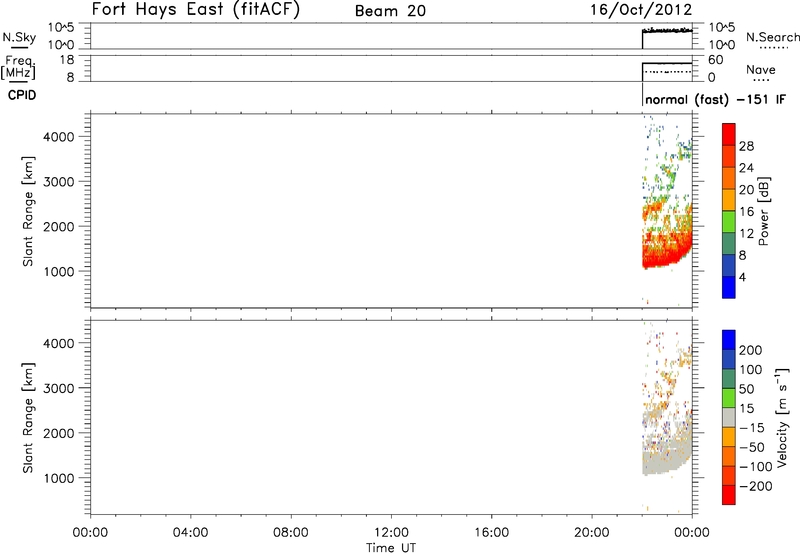Viewport: 800px width, 554px height.
Task: Click the '12:00' time tick label
Action: click(391, 533)
